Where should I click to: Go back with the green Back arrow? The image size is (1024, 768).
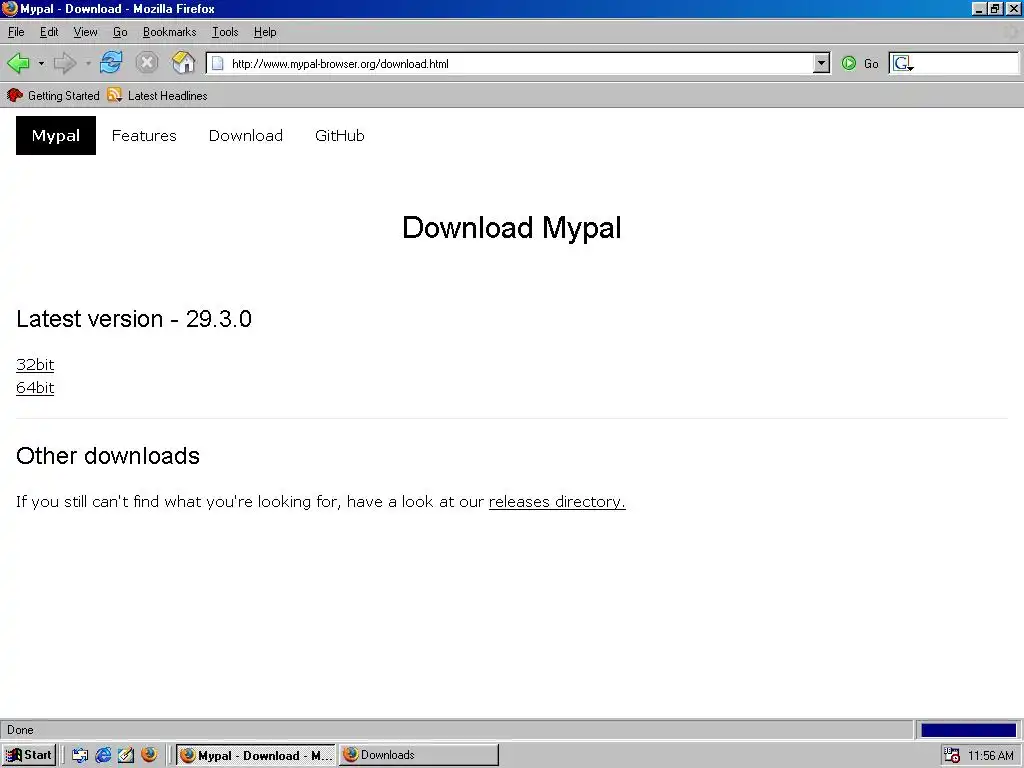(18, 63)
